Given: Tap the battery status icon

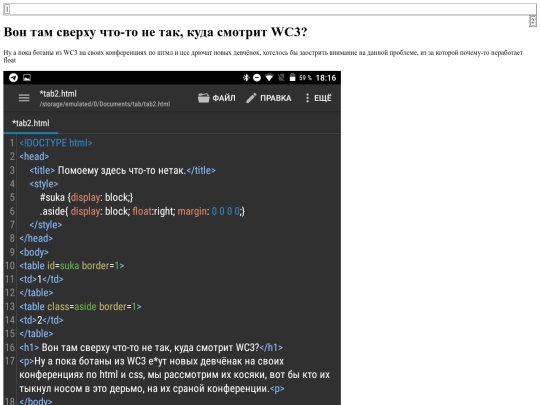Looking at the screenshot, I should click(292, 78).
